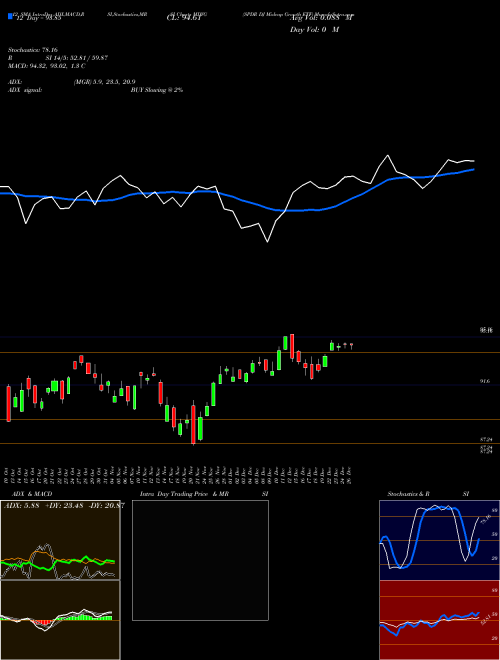Click the white price line's lowest dip
The height and width of the screenshot is (660, 500).
(x=267, y=242)
